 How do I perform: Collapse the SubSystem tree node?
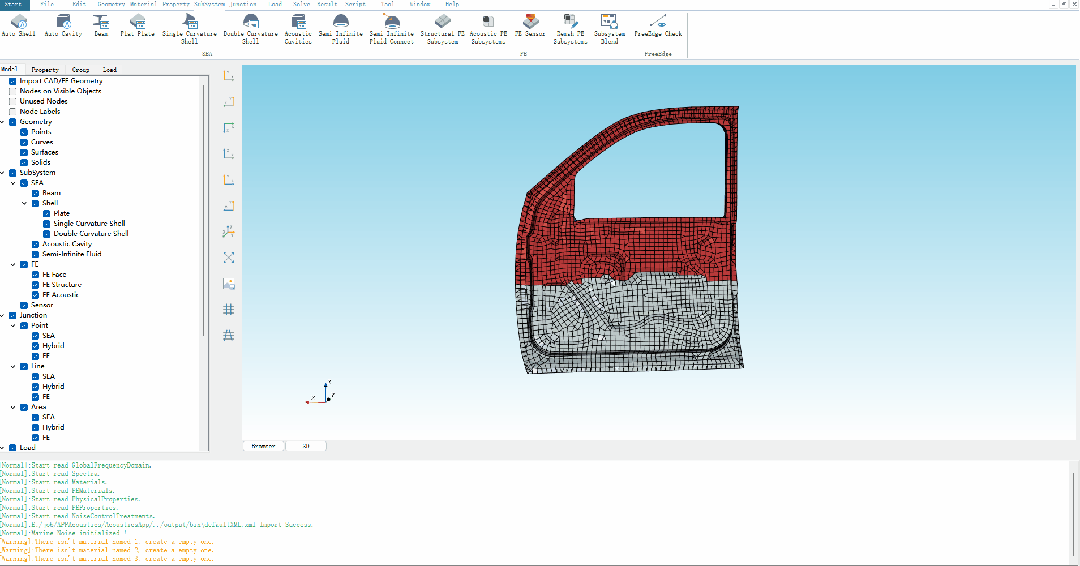(x=3, y=173)
